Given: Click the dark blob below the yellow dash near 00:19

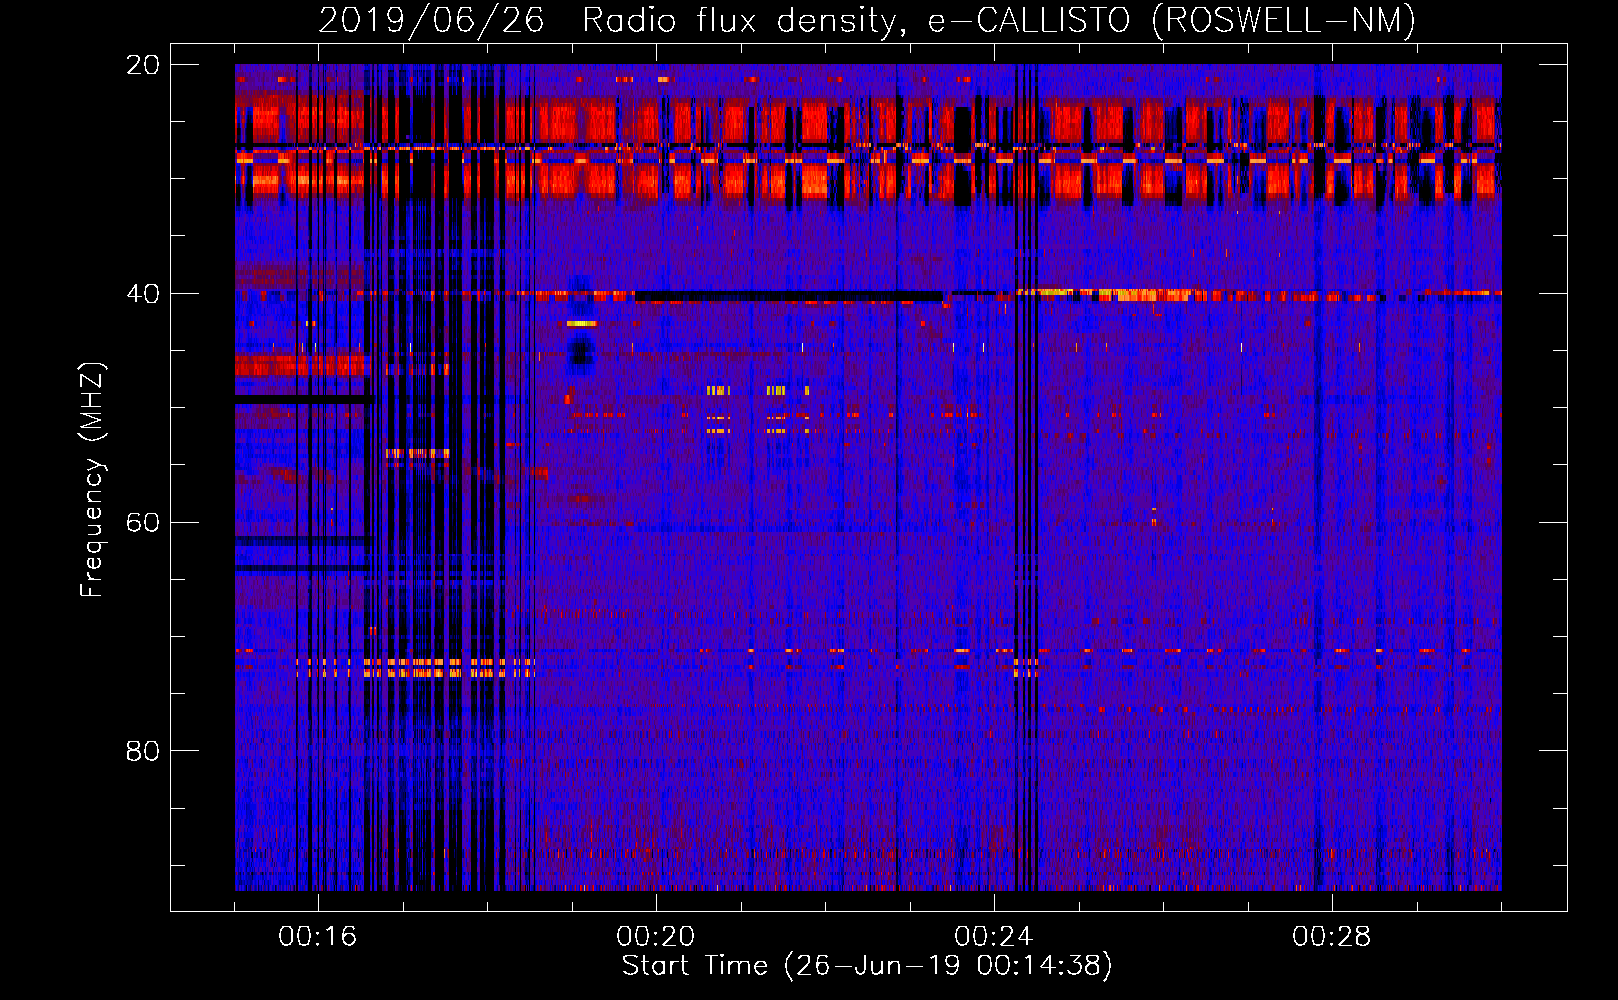Looking at the screenshot, I should pyautogui.click(x=581, y=352).
